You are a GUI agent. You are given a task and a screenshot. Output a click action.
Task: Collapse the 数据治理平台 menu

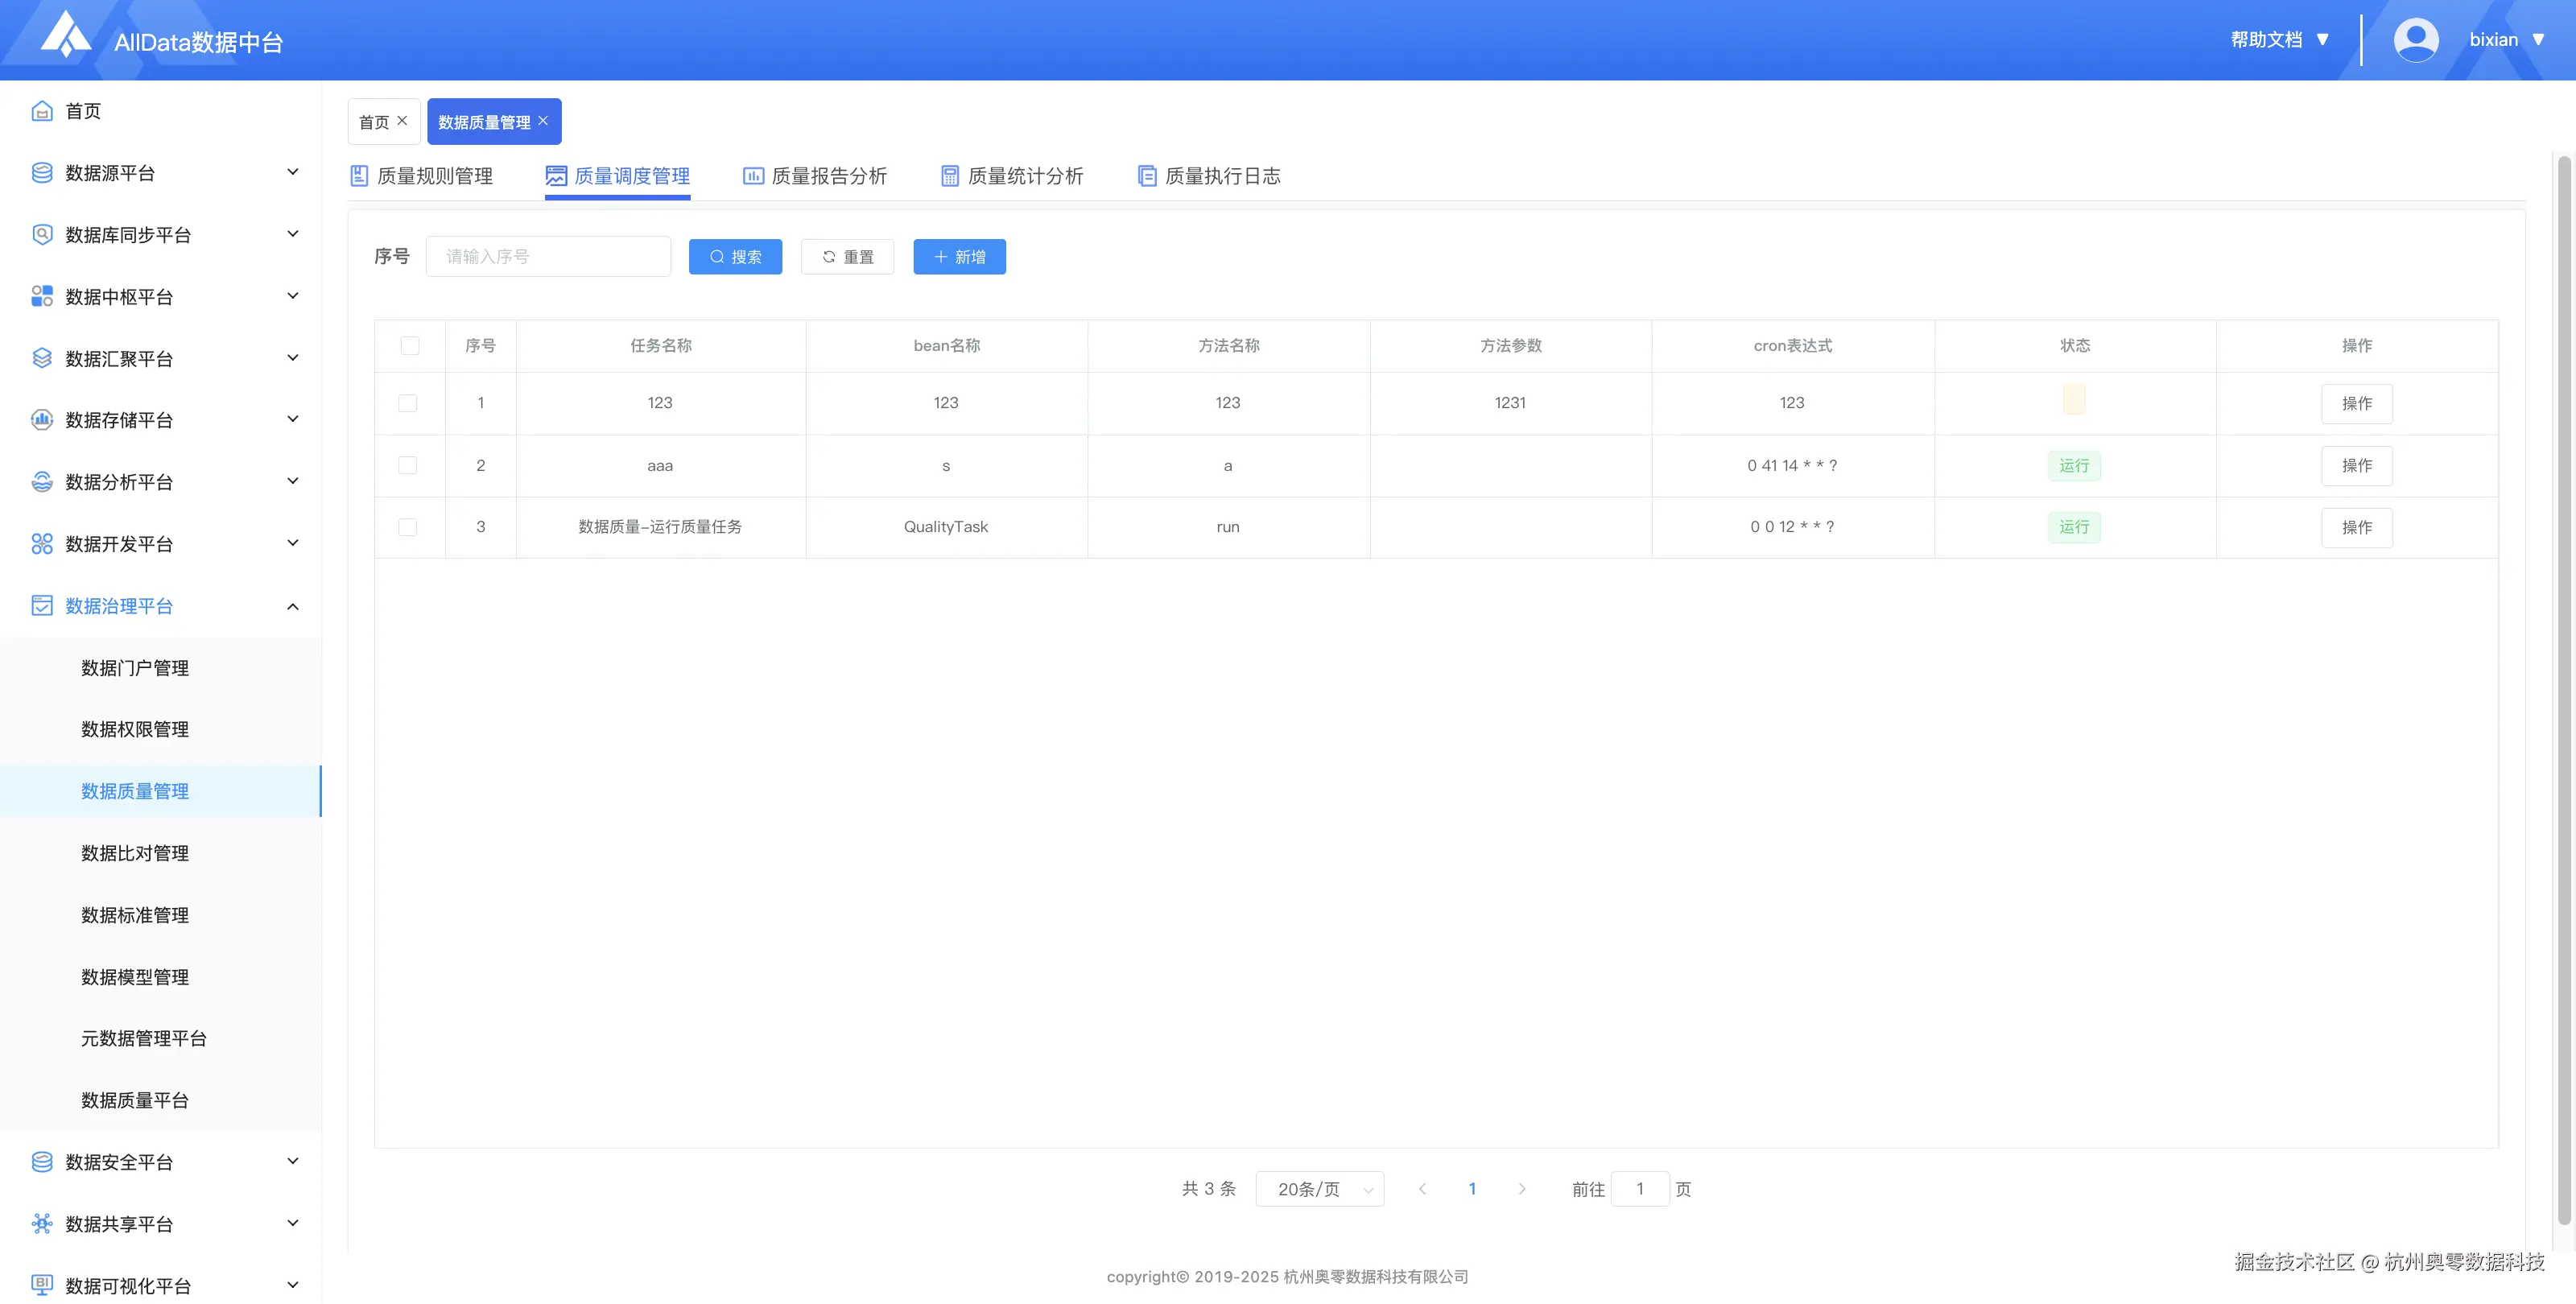(292, 606)
